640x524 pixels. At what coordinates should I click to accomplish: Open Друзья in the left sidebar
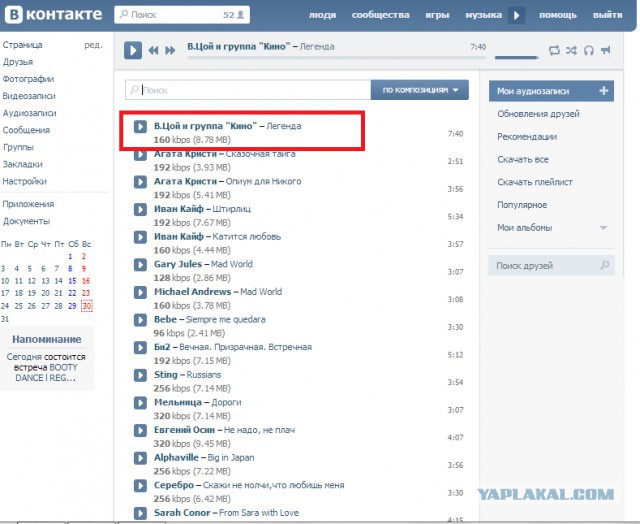[18, 62]
